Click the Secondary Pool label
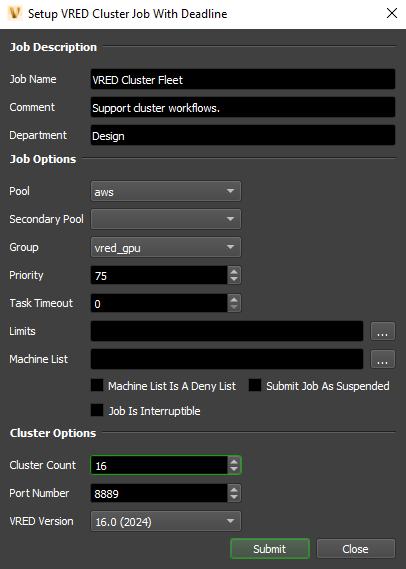 (x=46, y=219)
